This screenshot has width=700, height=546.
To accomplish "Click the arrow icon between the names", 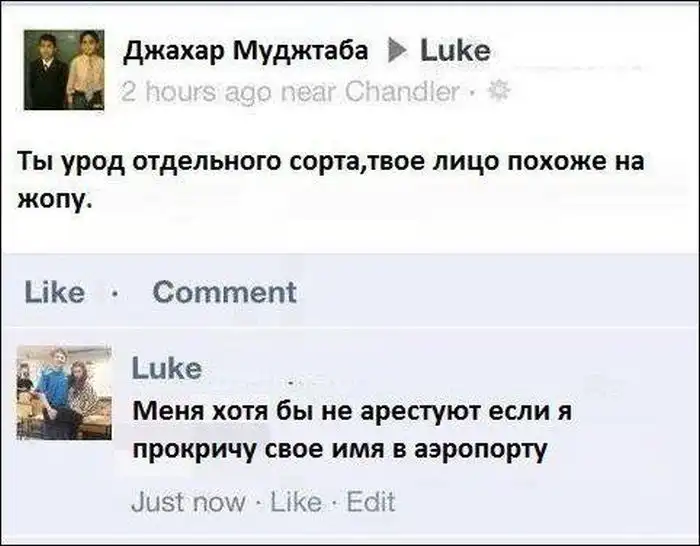I will coord(397,50).
